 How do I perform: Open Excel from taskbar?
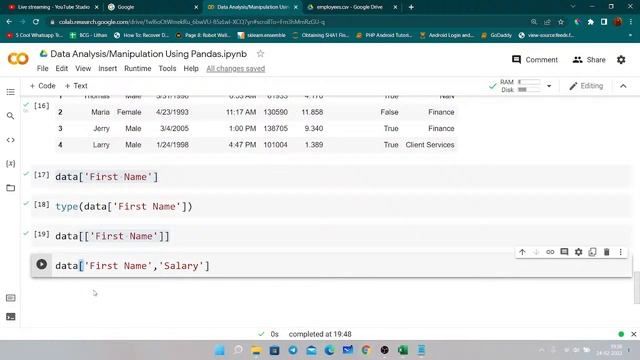click(x=403, y=350)
